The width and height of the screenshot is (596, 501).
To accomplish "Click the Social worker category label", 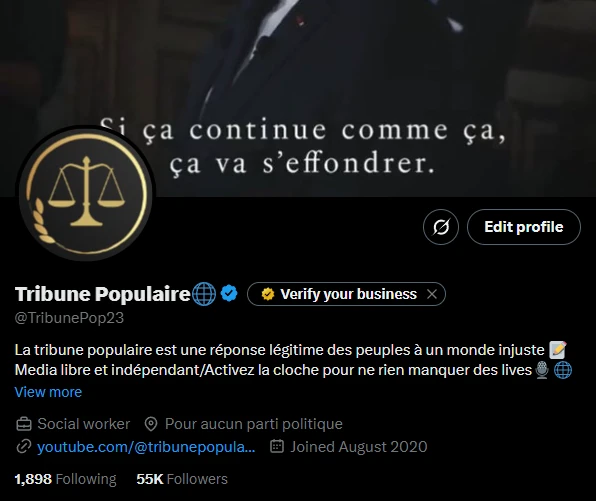I will coord(84,424).
